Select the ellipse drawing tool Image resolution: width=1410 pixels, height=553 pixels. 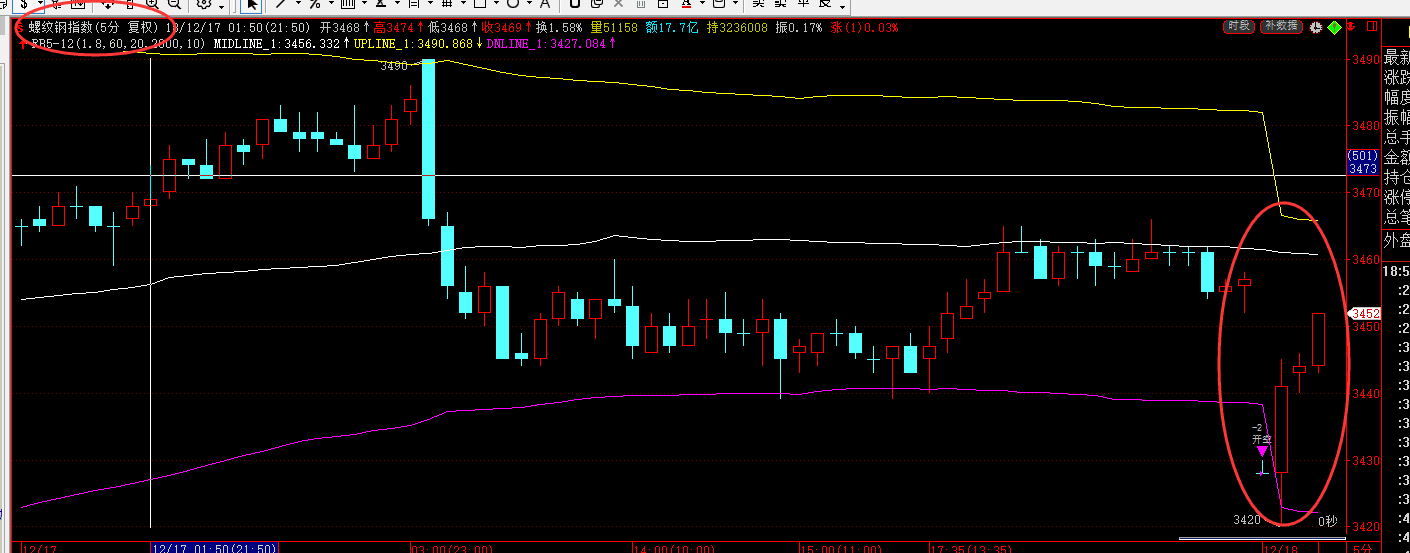tap(513, 4)
